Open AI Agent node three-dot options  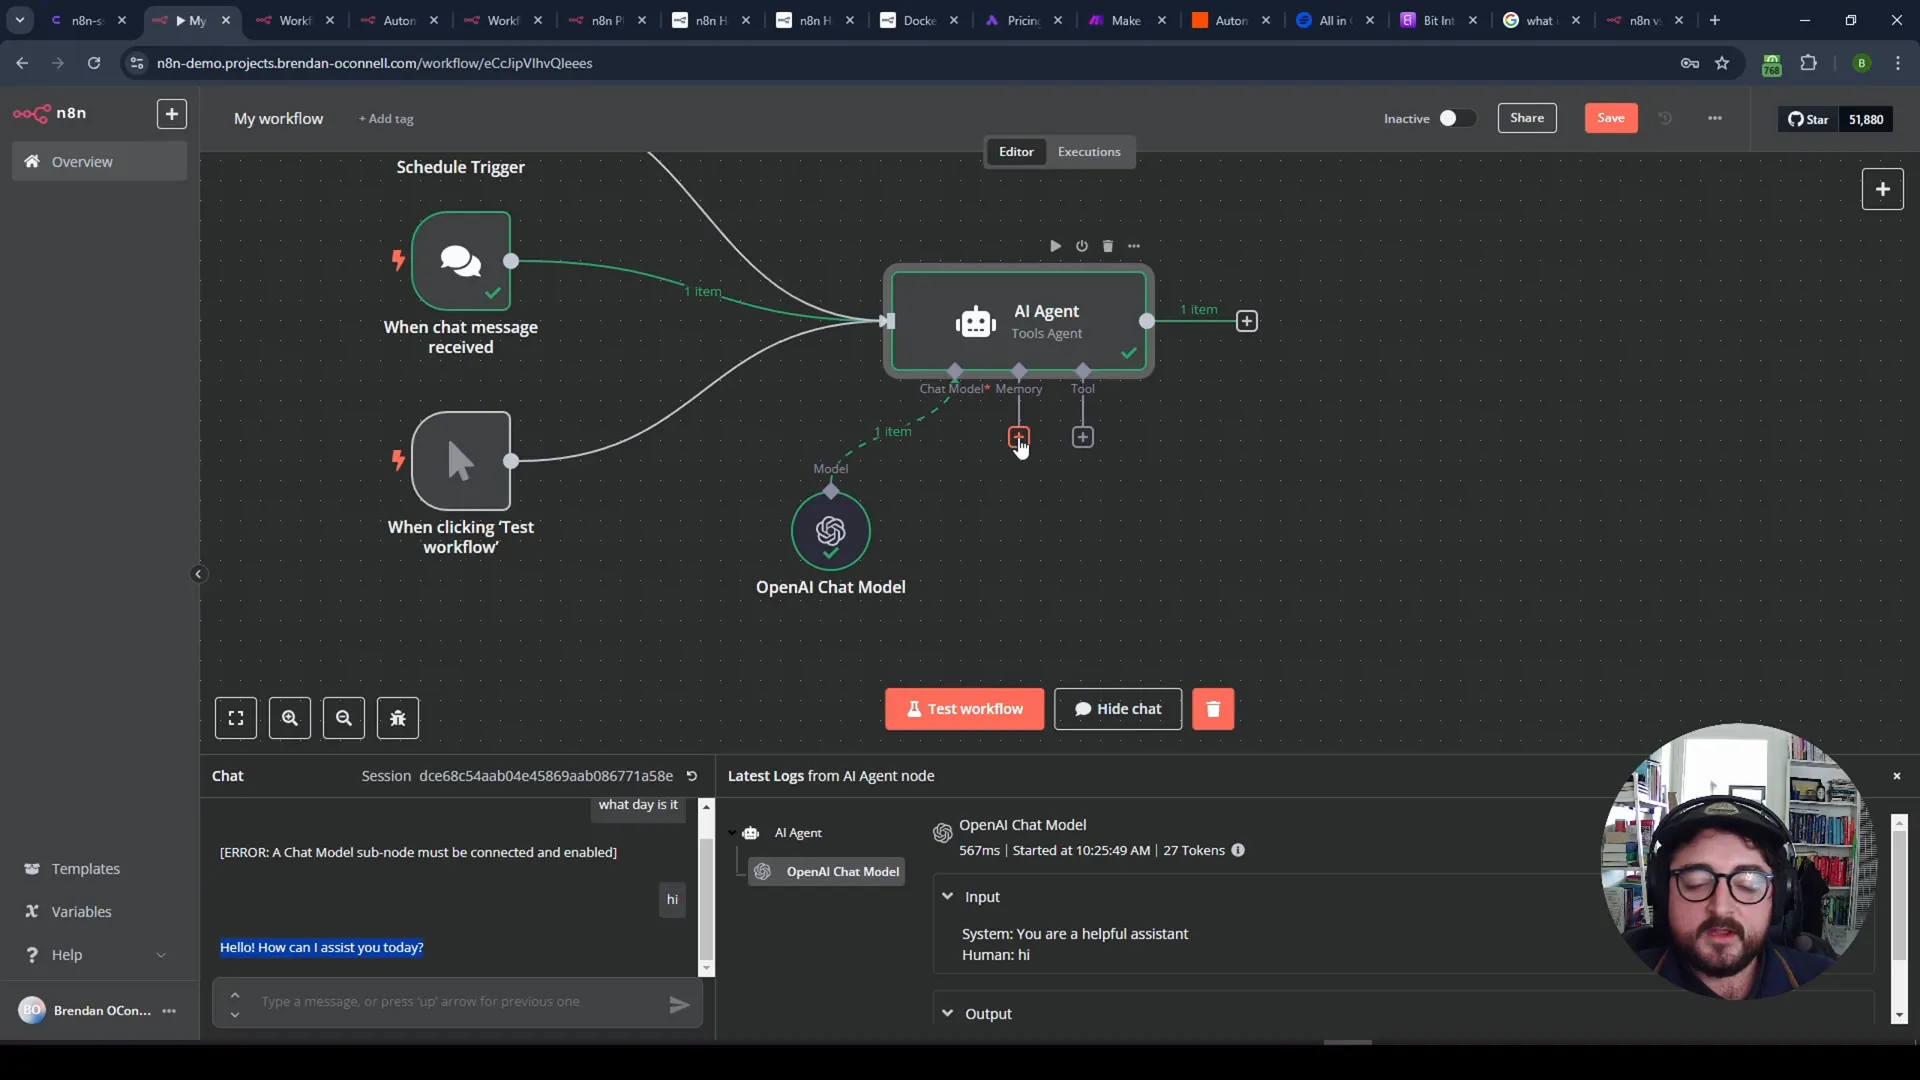coord(1133,246)
